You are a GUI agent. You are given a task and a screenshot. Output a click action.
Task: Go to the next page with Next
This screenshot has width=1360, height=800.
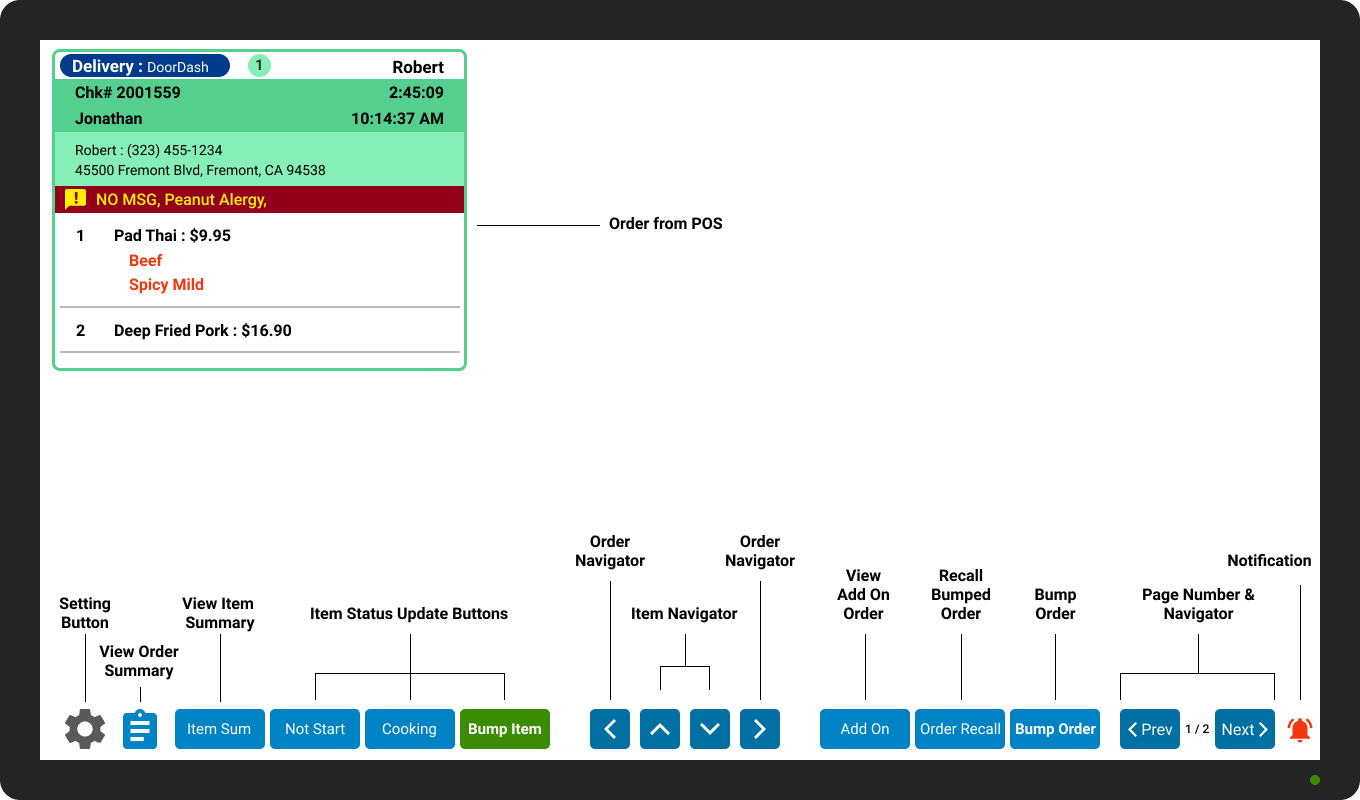tap(1244, 729)
